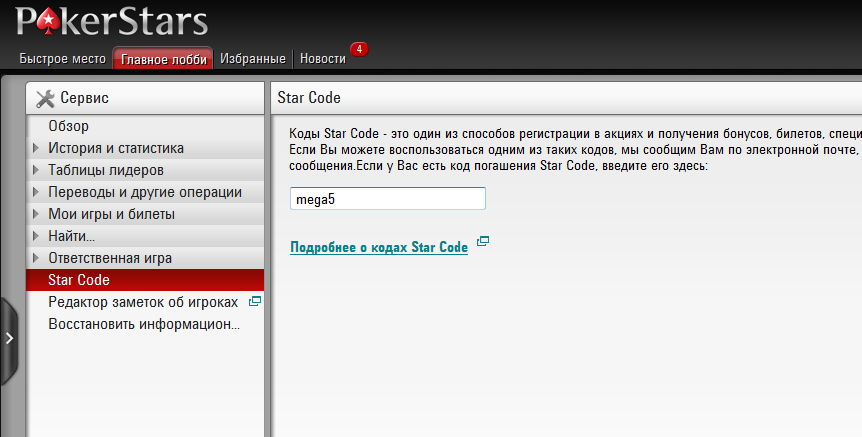Expand Переводы и другие операции section

coord(36,192)
